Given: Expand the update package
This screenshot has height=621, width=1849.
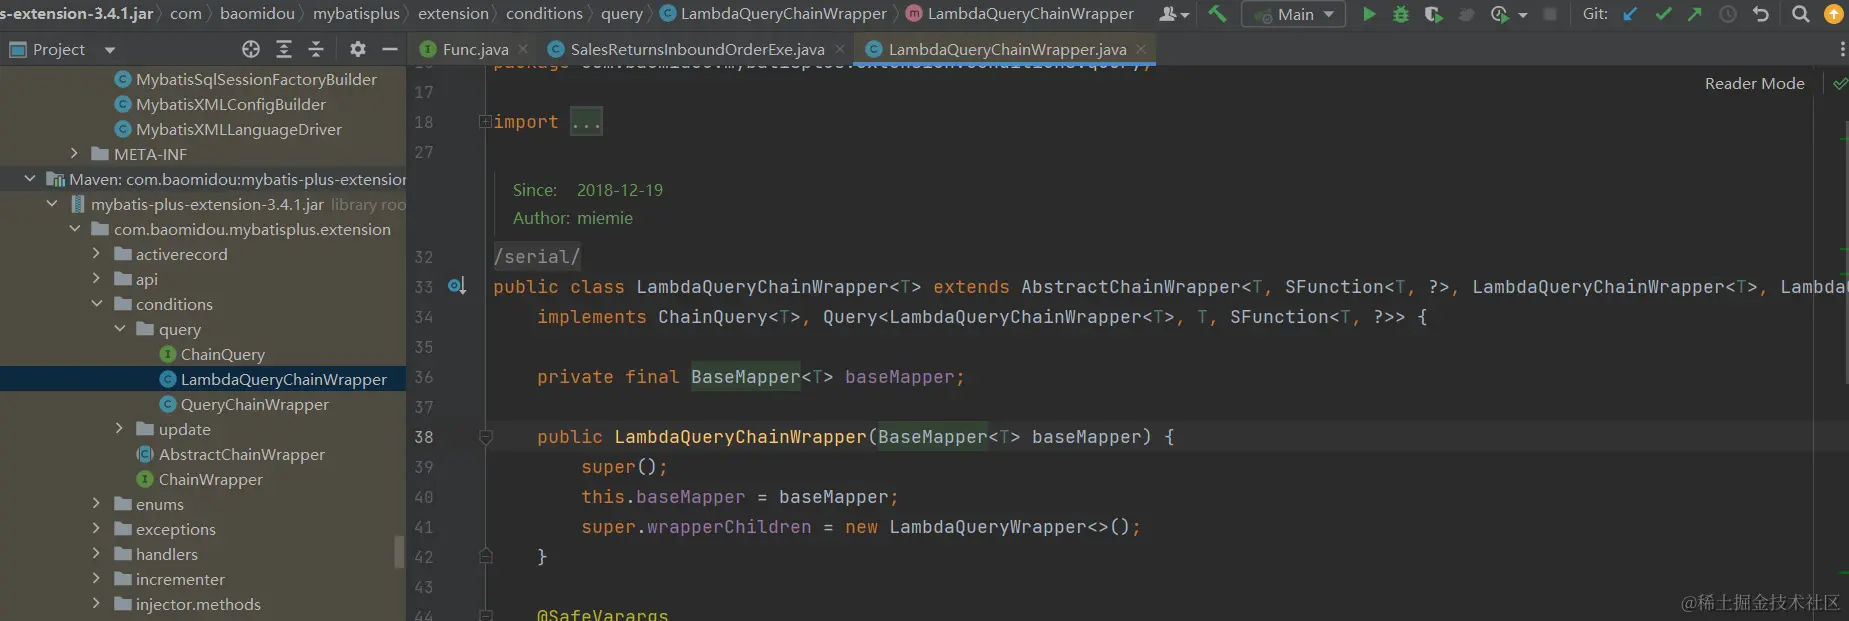Looking at the screenshot, I should click(x=119, y=429).
